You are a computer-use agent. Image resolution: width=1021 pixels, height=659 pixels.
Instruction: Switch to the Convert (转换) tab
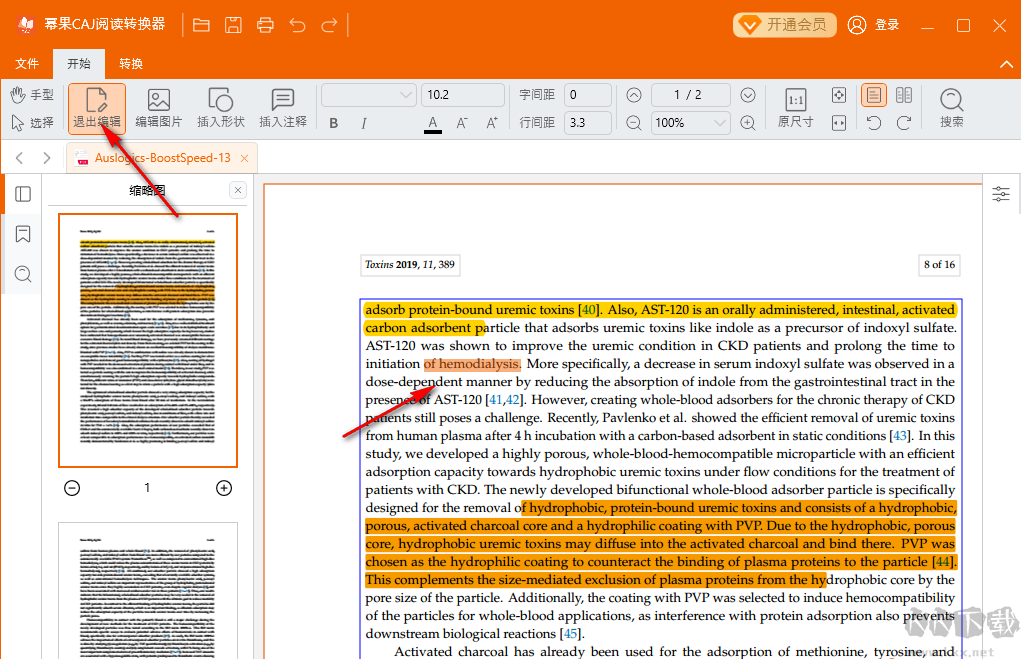(131, 64)
